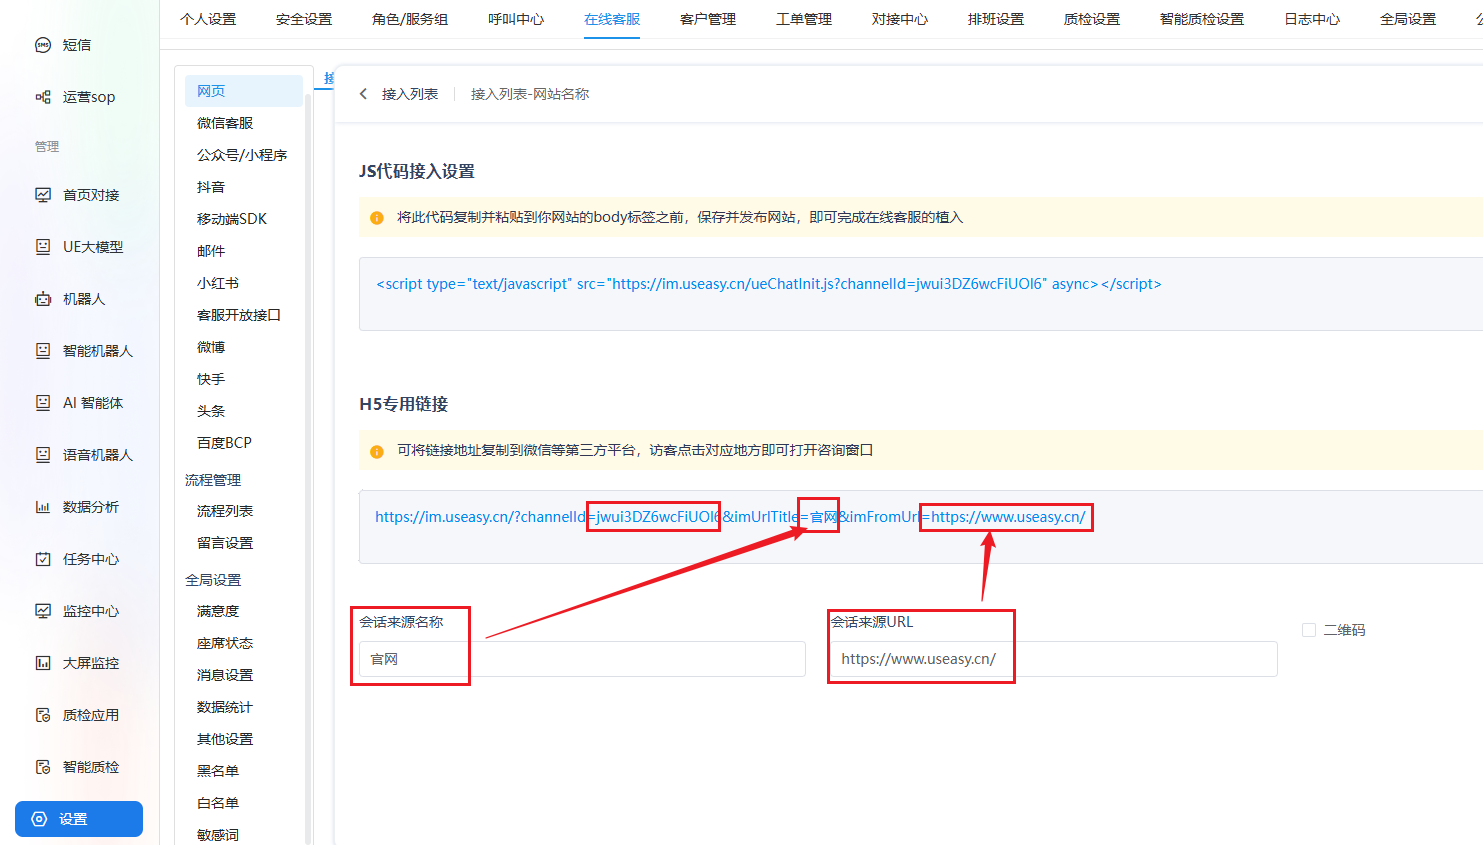Open the 呼叫中心 tab
Screen dimensions: 1483x845
(516, 19)
